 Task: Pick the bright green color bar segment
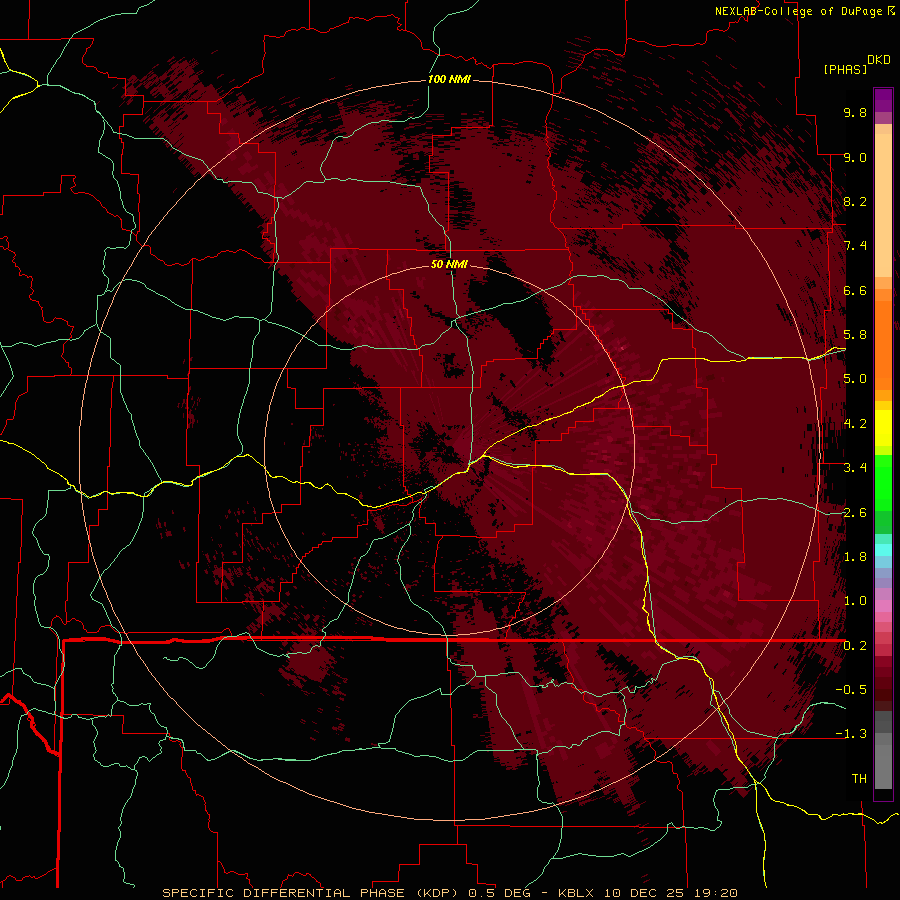883,482
